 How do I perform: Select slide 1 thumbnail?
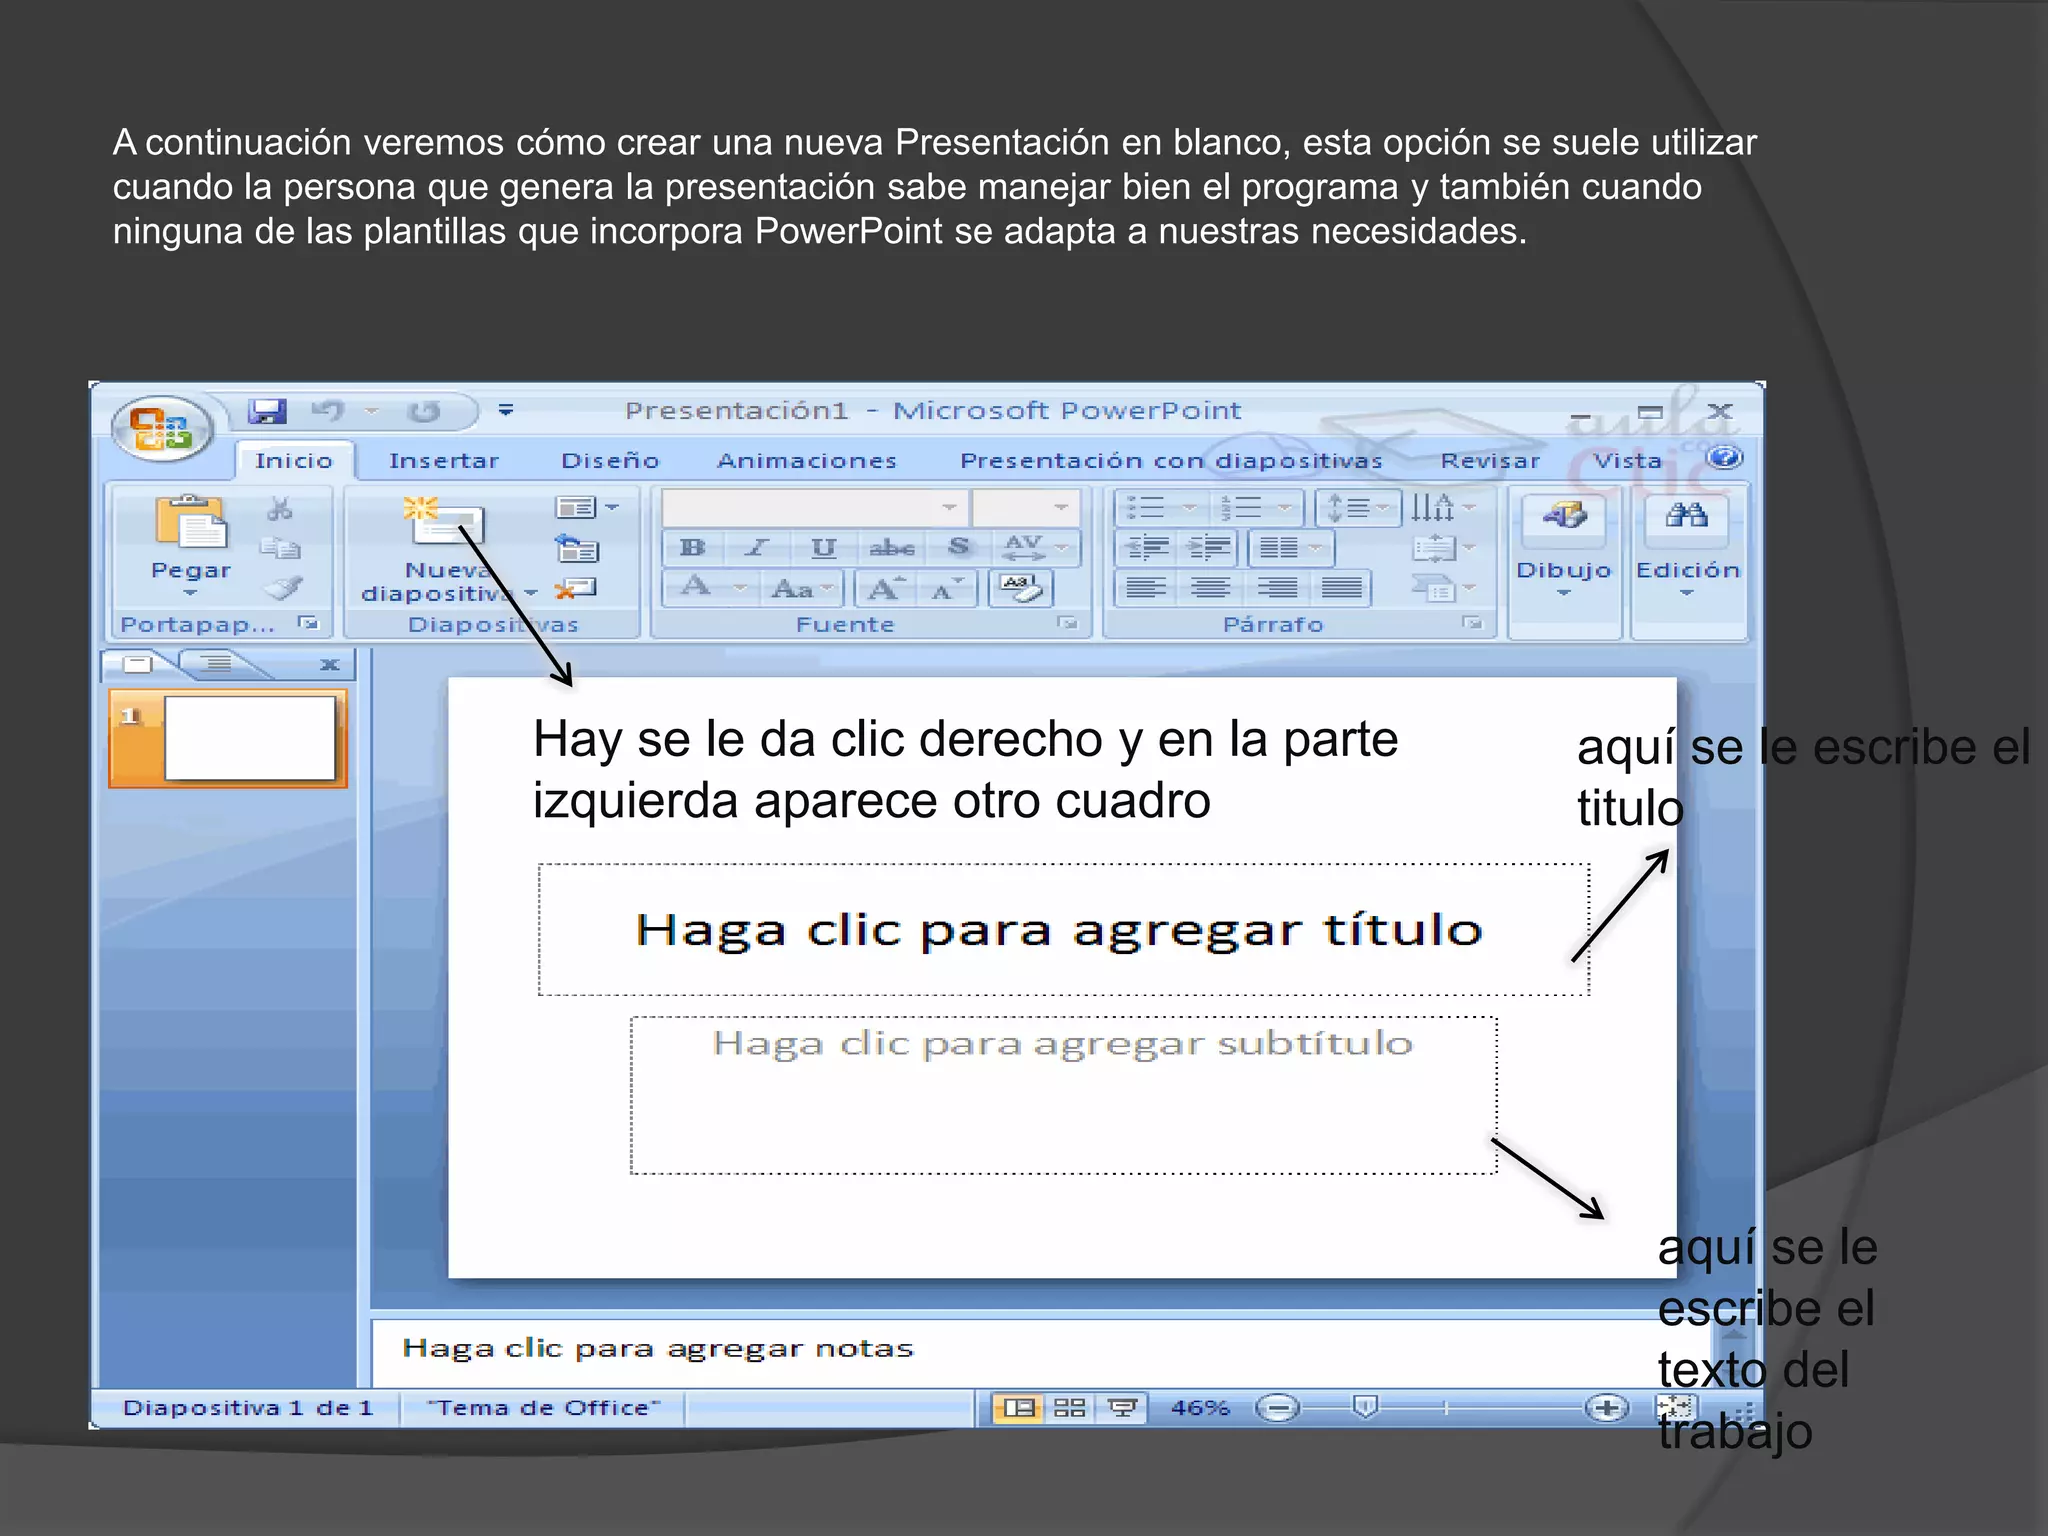(248, 738)
